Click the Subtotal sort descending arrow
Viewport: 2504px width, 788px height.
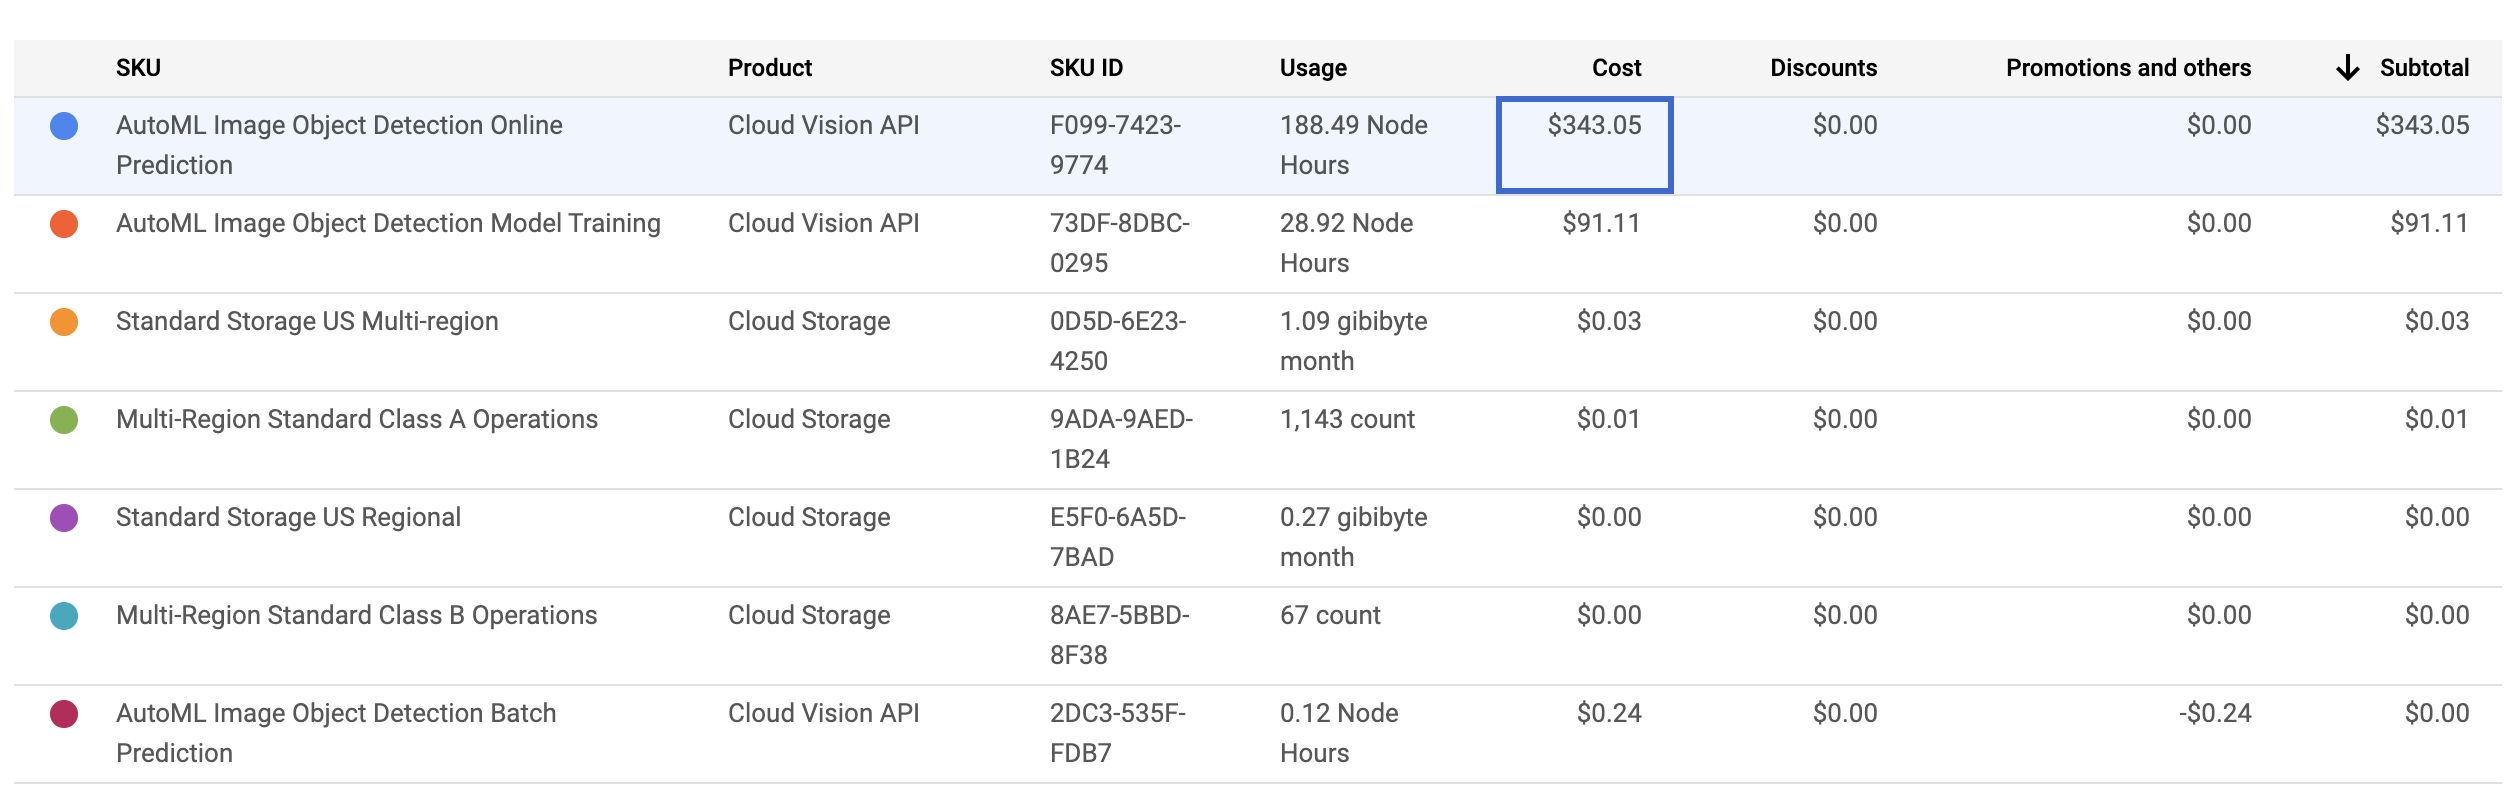click(x=2347, y=68)
